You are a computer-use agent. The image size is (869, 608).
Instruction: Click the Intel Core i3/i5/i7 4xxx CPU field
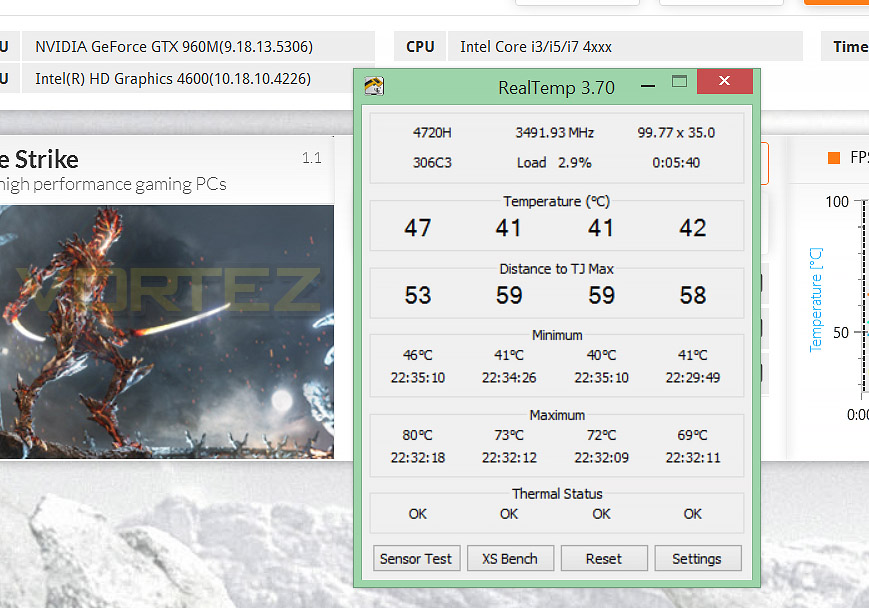625,47
